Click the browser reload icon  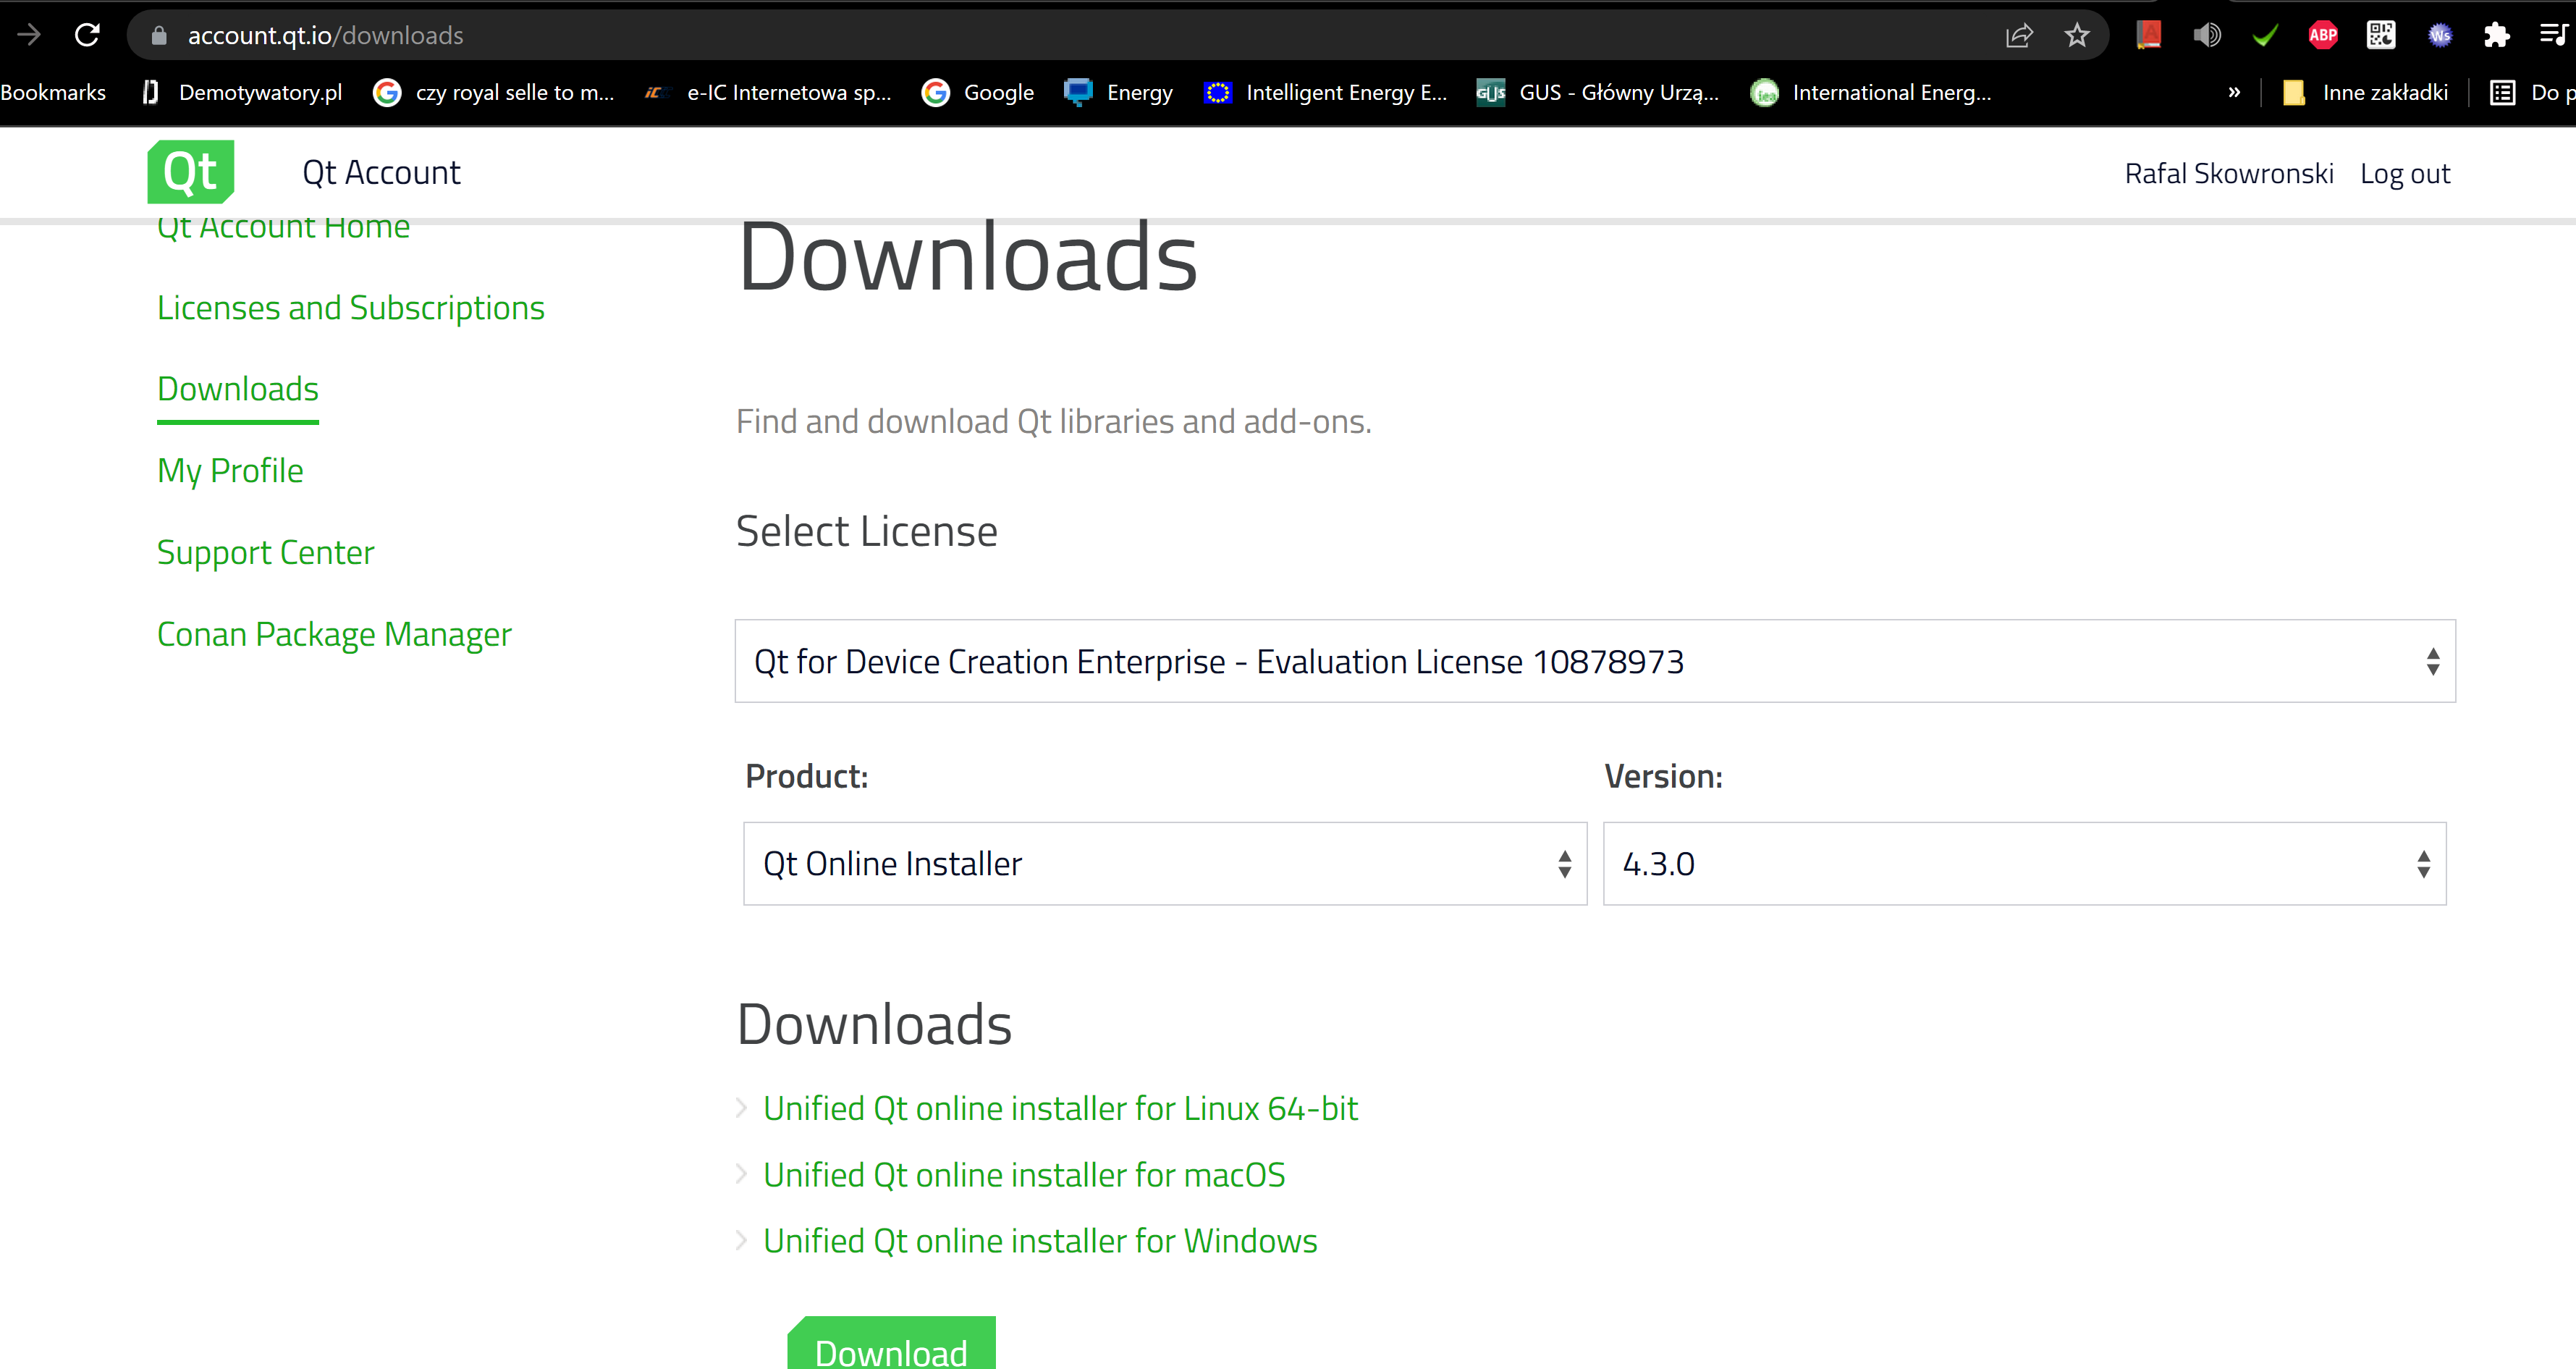tap(87, 35)
